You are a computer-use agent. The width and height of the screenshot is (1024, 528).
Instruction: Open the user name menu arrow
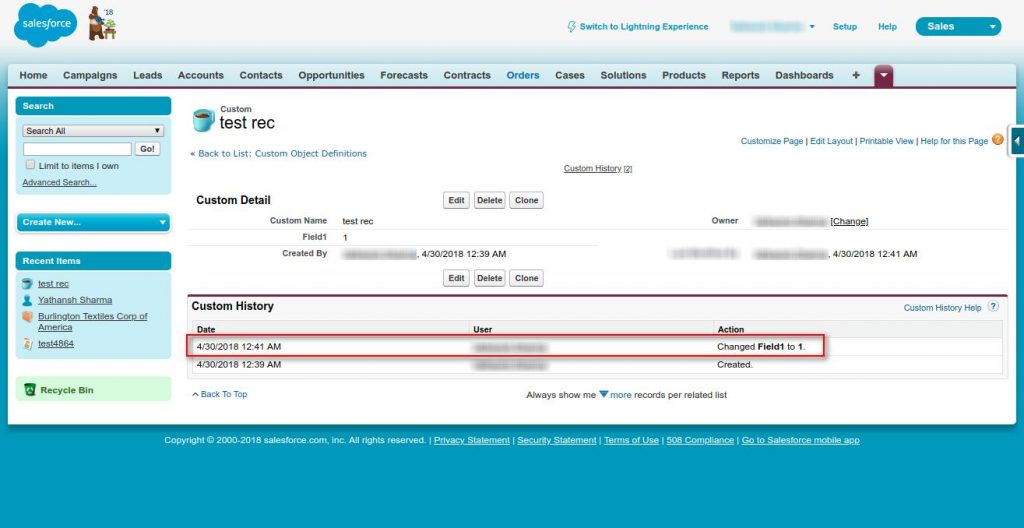click(x=812, y=27)
